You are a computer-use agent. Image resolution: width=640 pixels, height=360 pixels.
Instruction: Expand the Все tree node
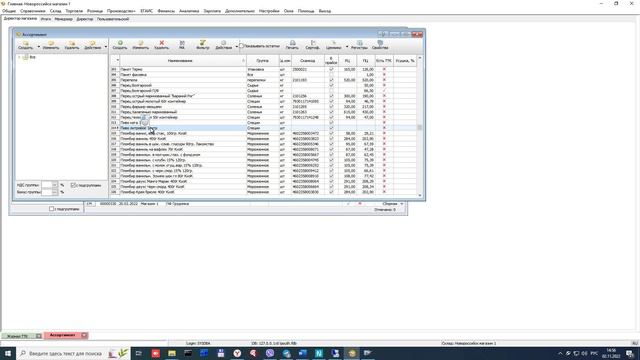(19, 57)
